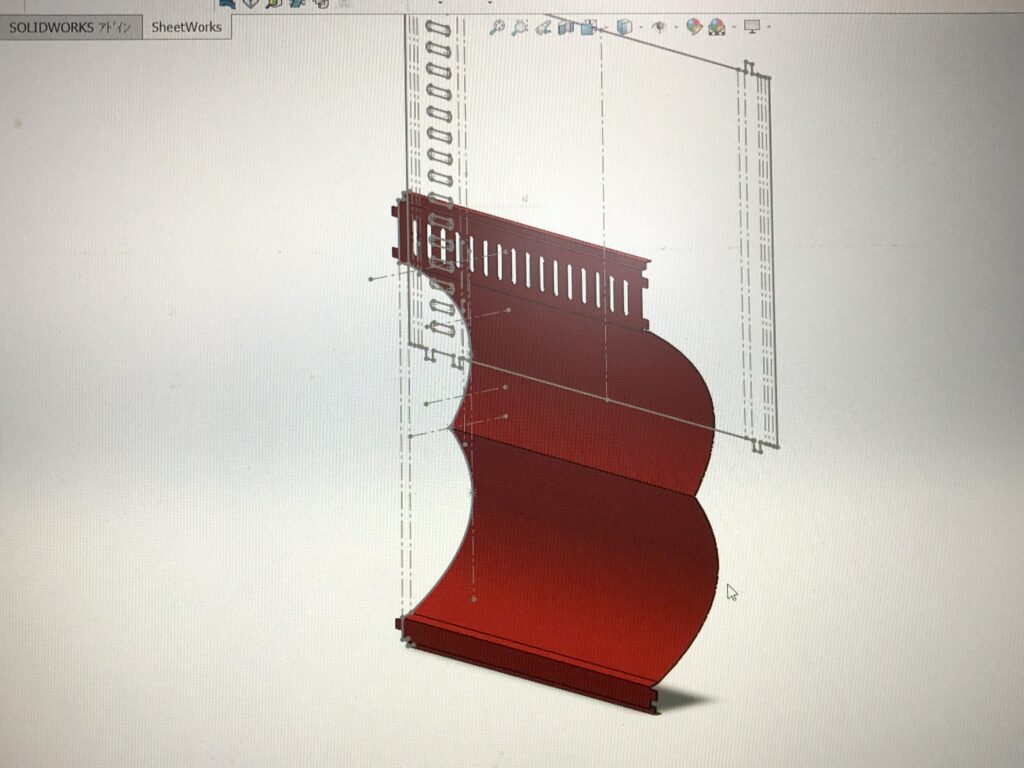The height and width of the screenshot is (768, 1024).
Task: Expand the Apply Scene dropdown arrow
Action: [x=733, y=27]
